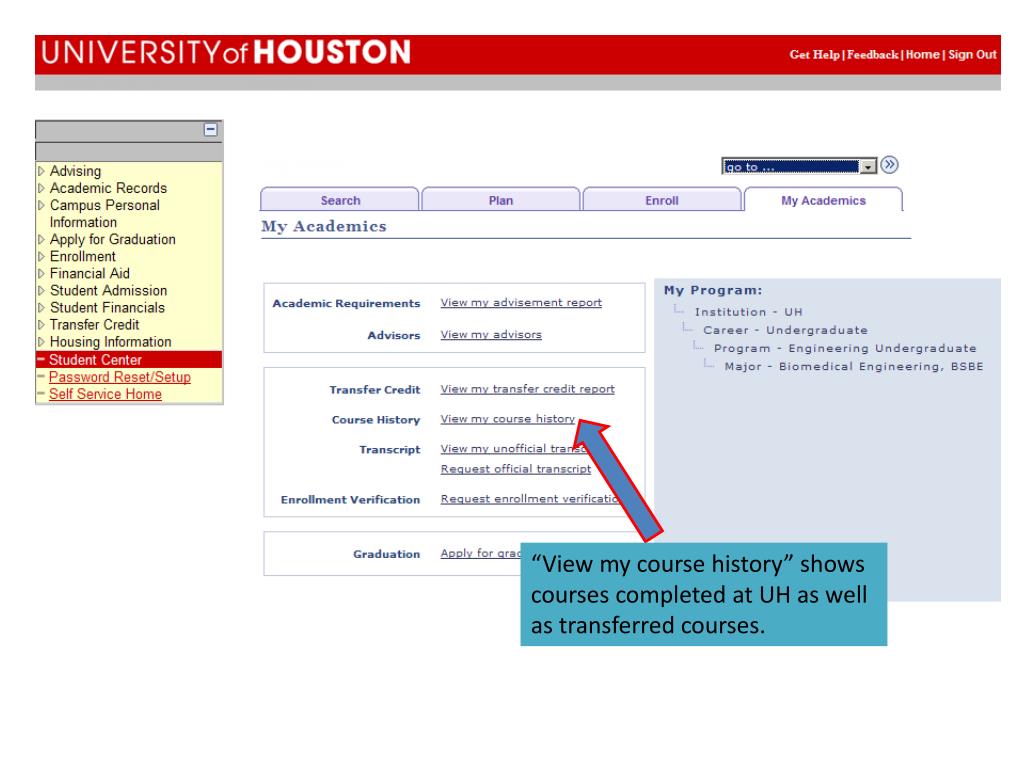Select the highlighted Student Center item
The image size is (1024, 768).
95,360
